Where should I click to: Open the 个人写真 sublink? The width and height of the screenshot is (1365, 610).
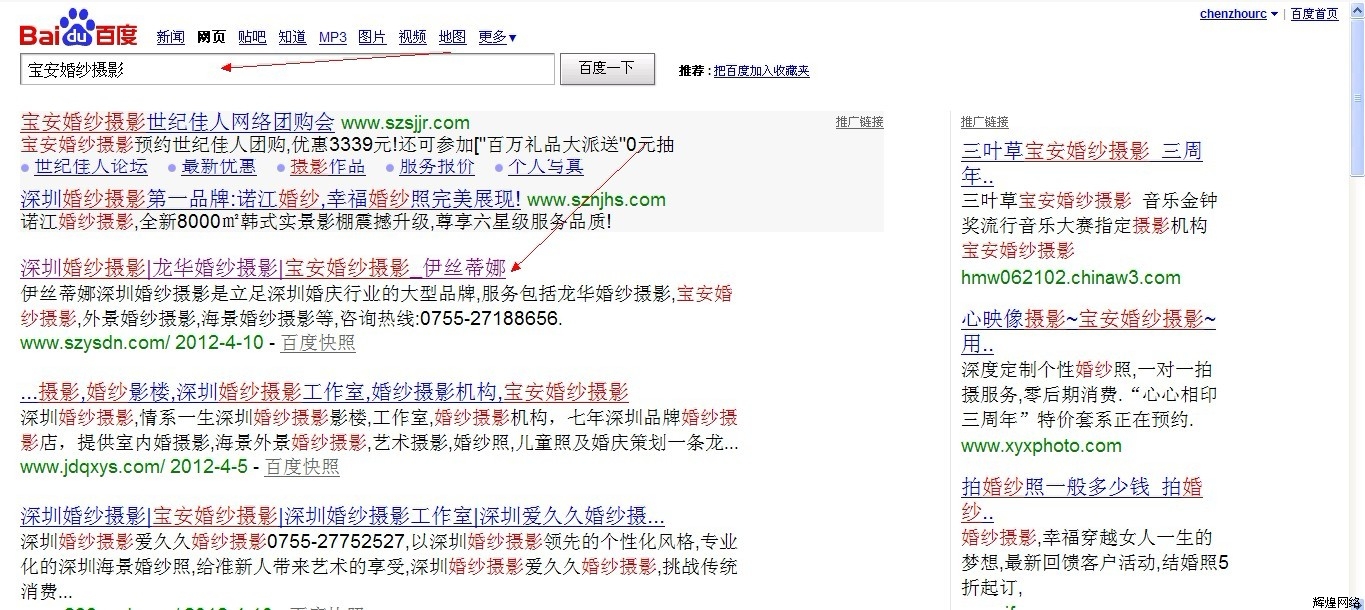(546, 166)
